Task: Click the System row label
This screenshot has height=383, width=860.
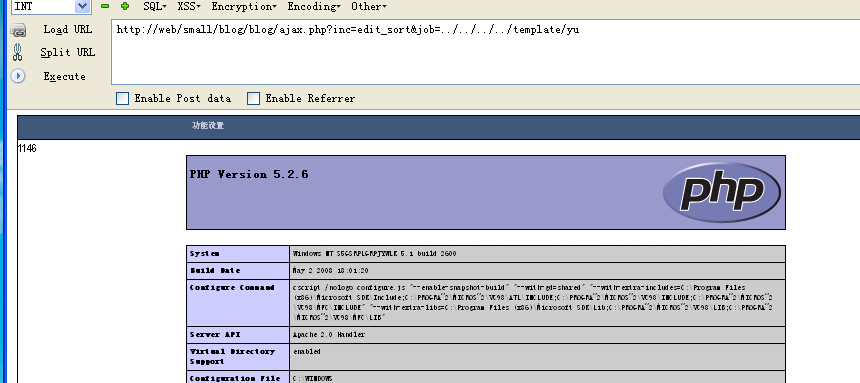Action: tap(205, 254)
